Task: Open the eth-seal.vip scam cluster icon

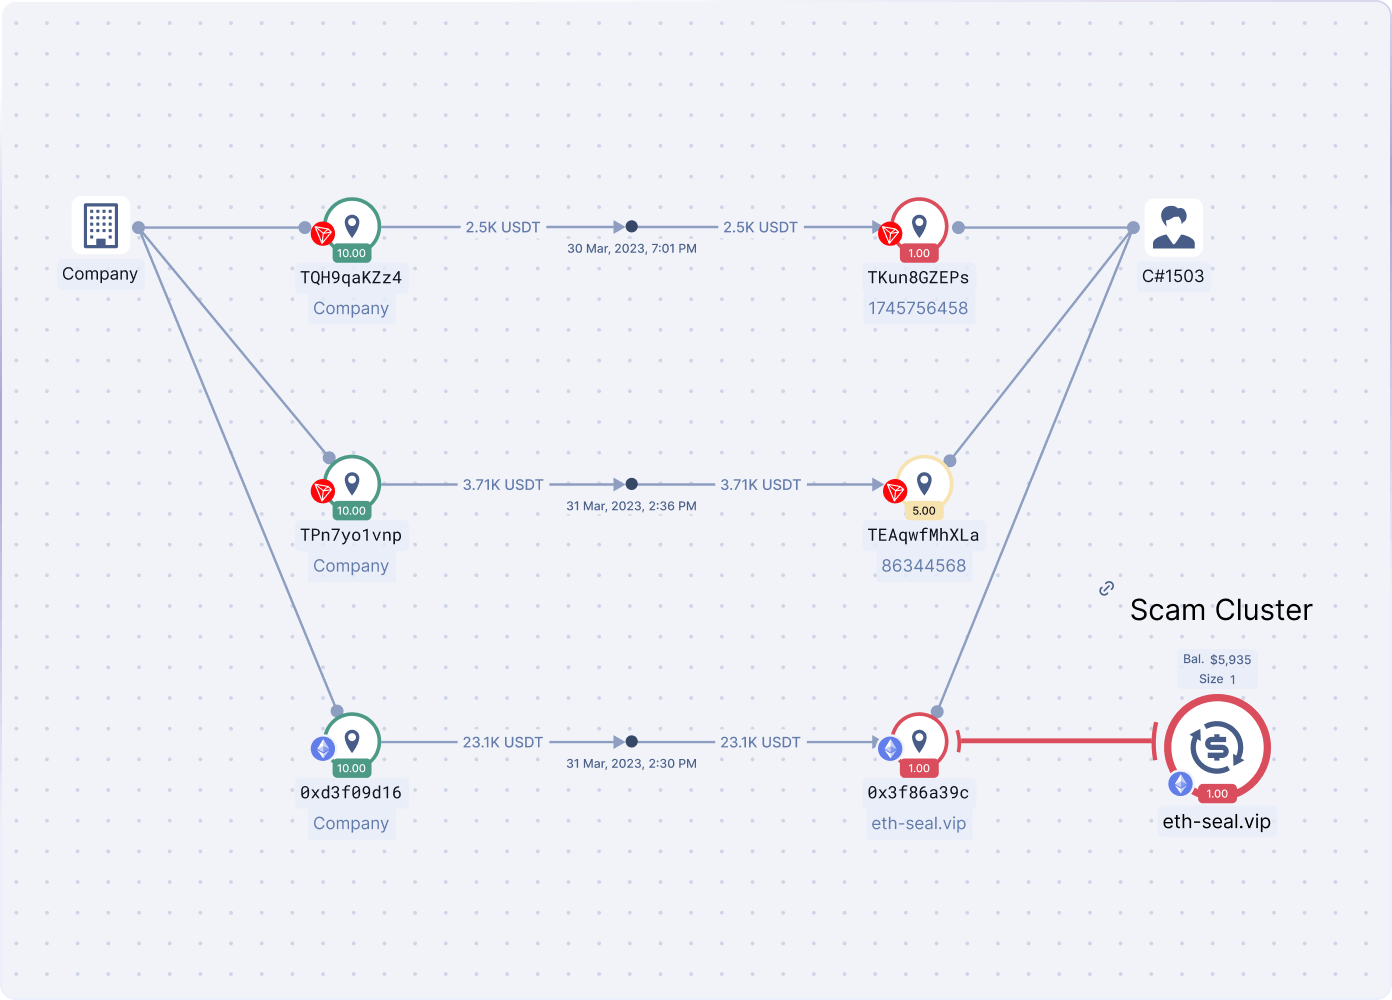Action: (x=1217, y=747)
